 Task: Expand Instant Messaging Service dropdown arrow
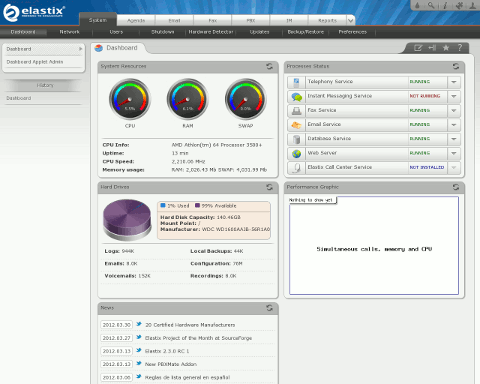coord(454,96)
